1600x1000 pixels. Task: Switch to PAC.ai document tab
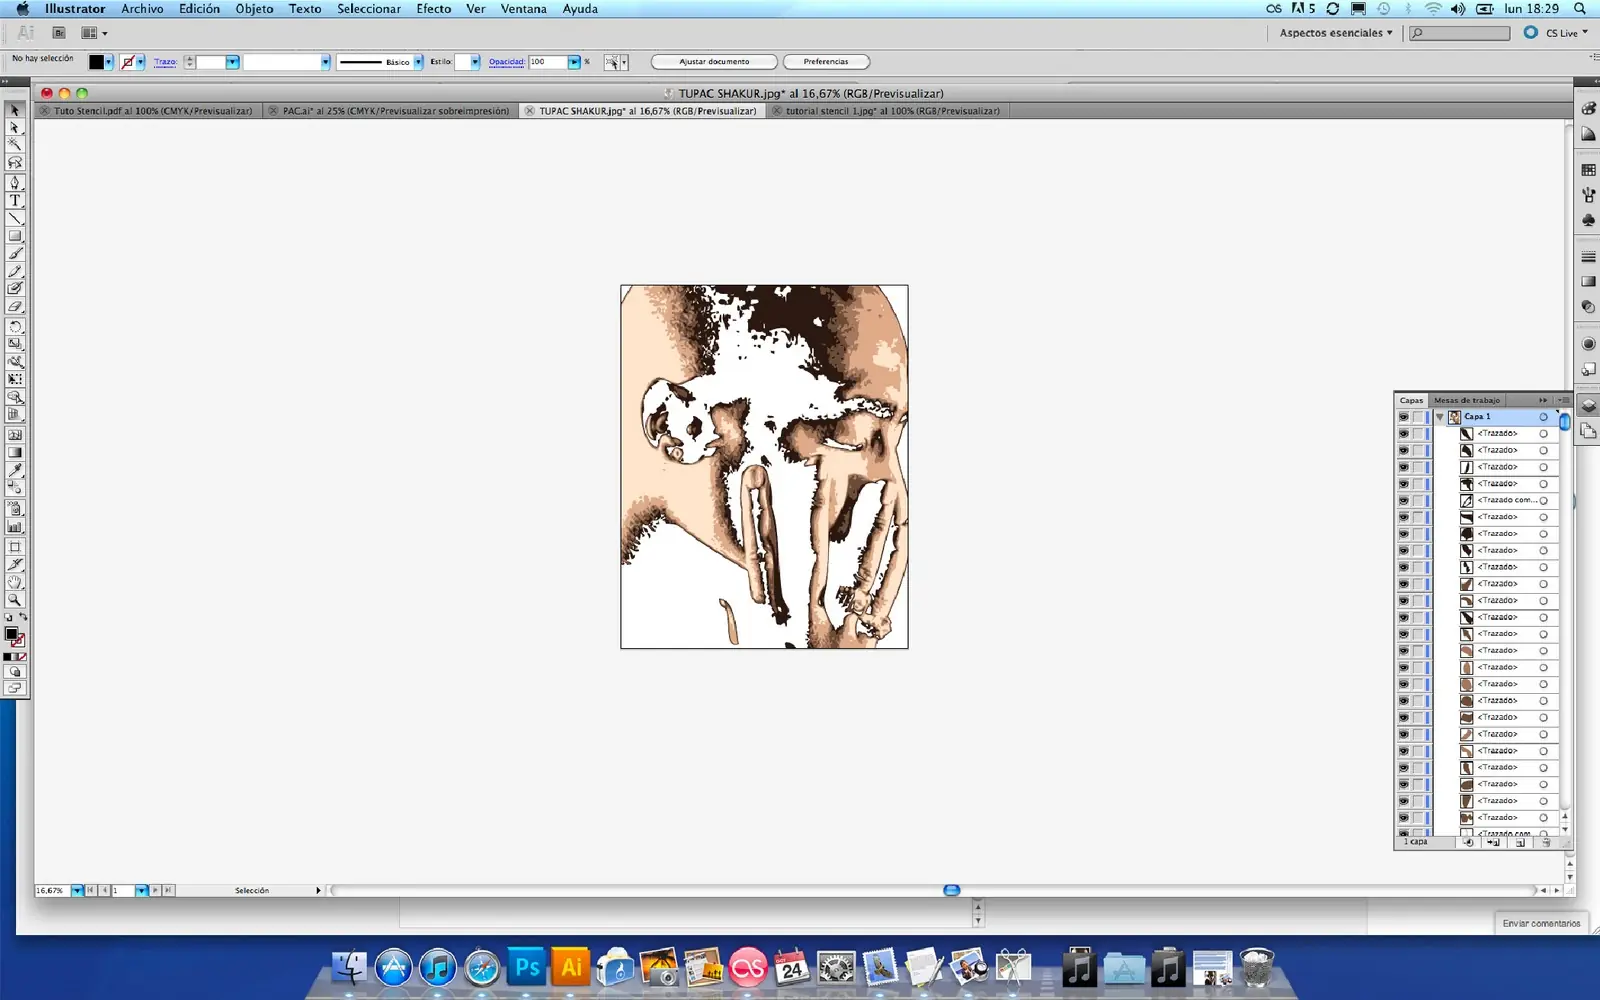pyautogui.click(x=390, y=111)
